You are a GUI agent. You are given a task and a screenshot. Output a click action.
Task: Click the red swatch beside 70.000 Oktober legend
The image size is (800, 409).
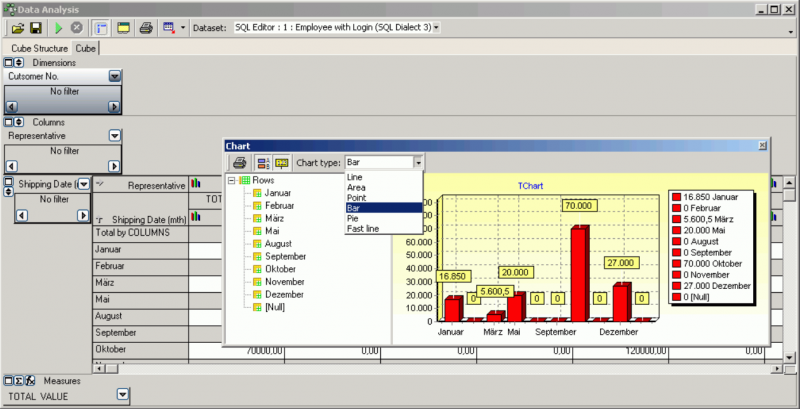677,264
